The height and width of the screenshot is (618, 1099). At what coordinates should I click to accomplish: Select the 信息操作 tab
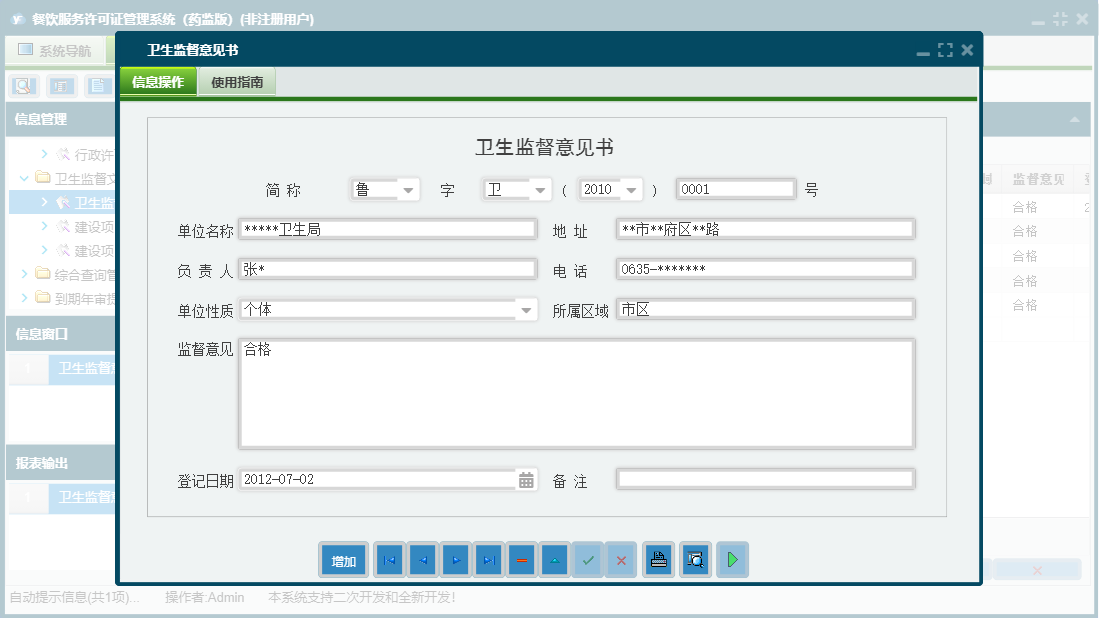click(x=158, y=83)
